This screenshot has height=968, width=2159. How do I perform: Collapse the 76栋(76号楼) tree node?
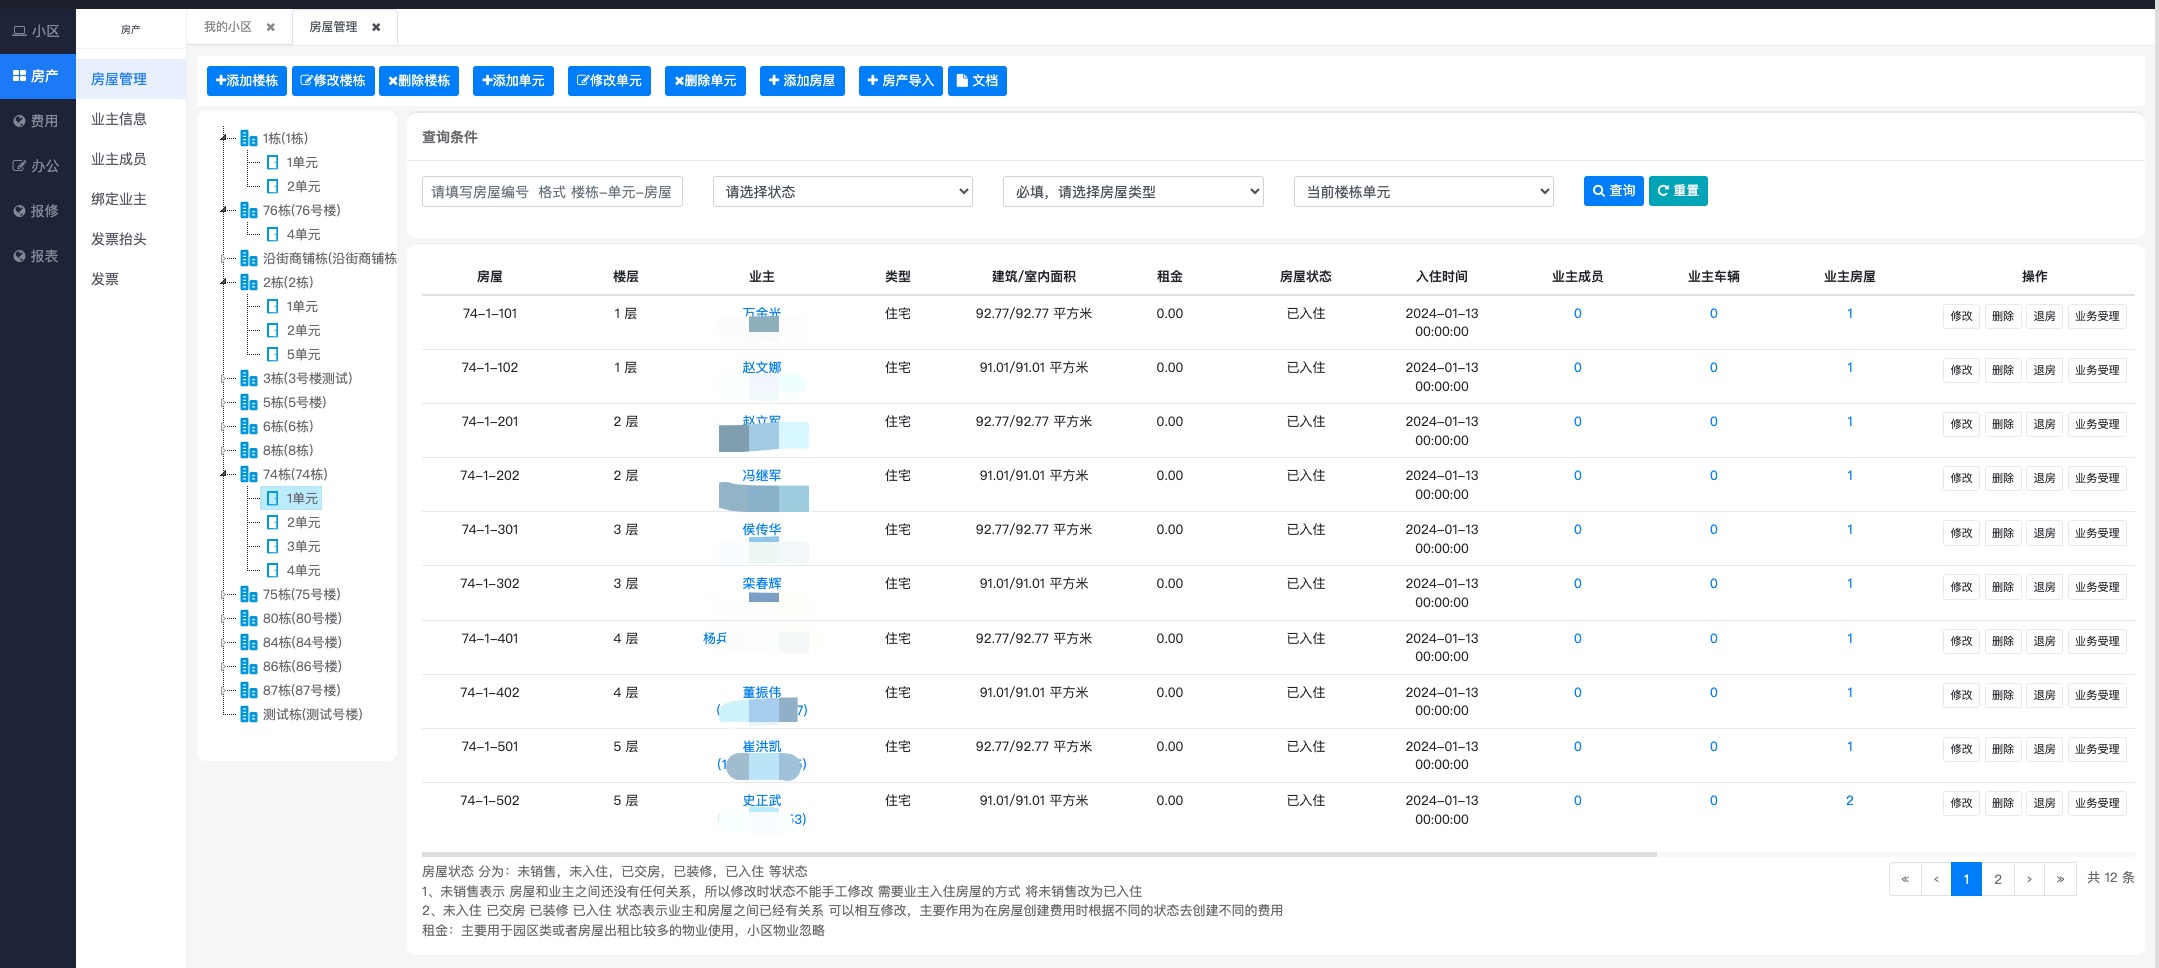(224, 210)
